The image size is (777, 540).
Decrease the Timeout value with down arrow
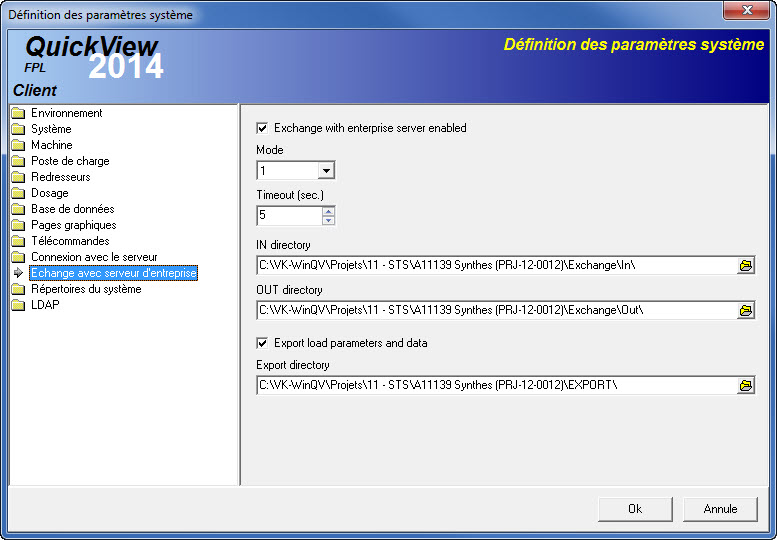click(328, 220)
